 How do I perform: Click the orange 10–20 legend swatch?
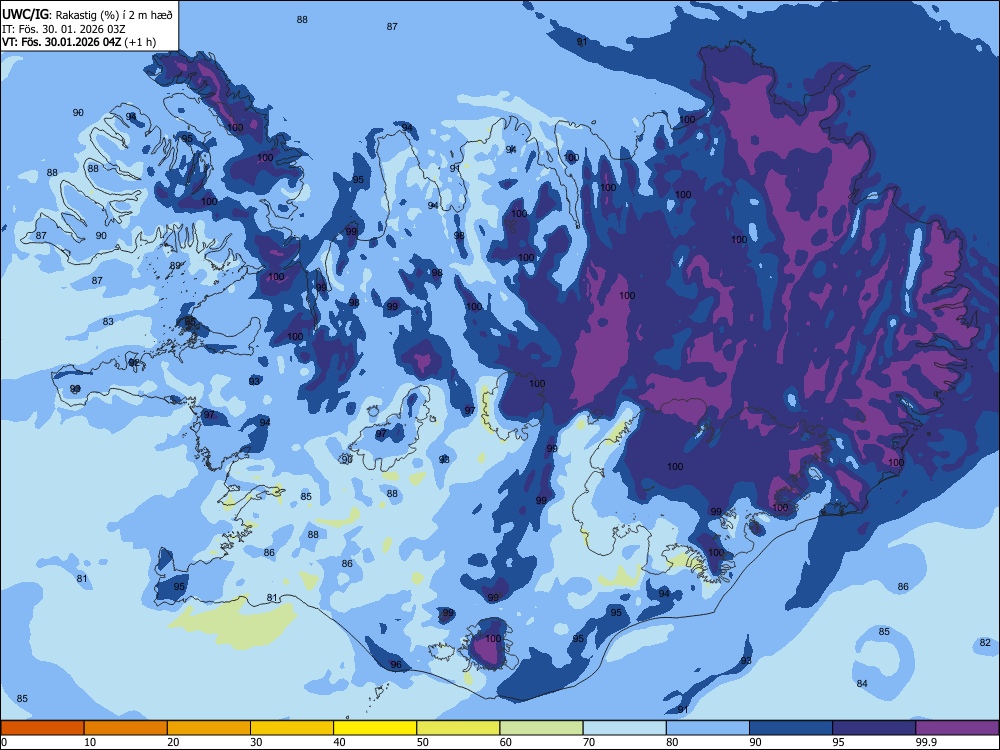point(126,728)
